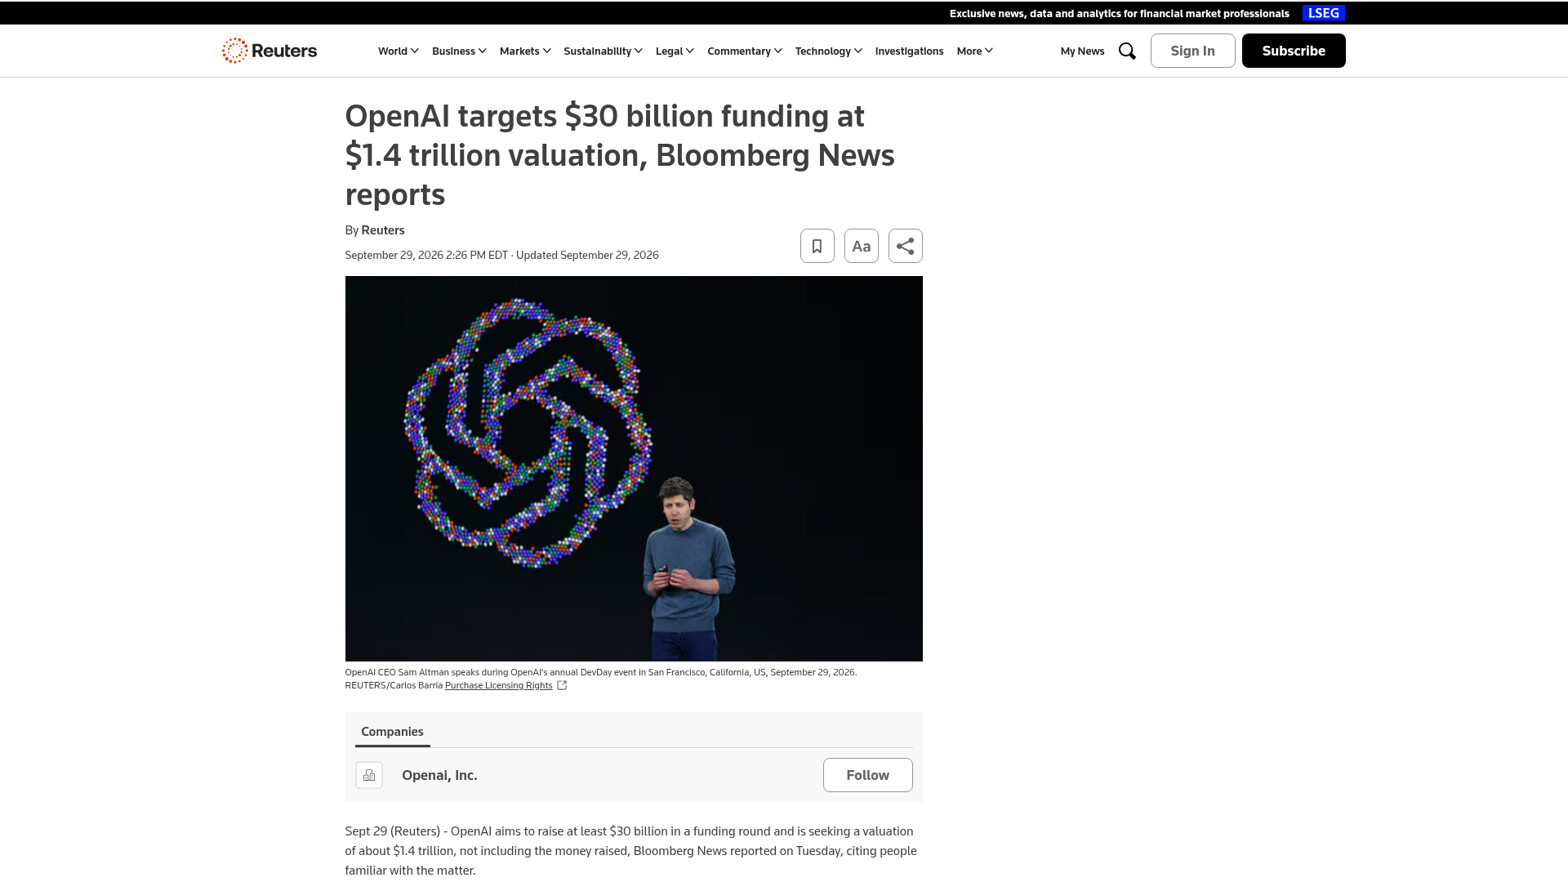Open the search magnifier icon
The height and width of the screenshot is (882, 1568).
click(1127, 51)
